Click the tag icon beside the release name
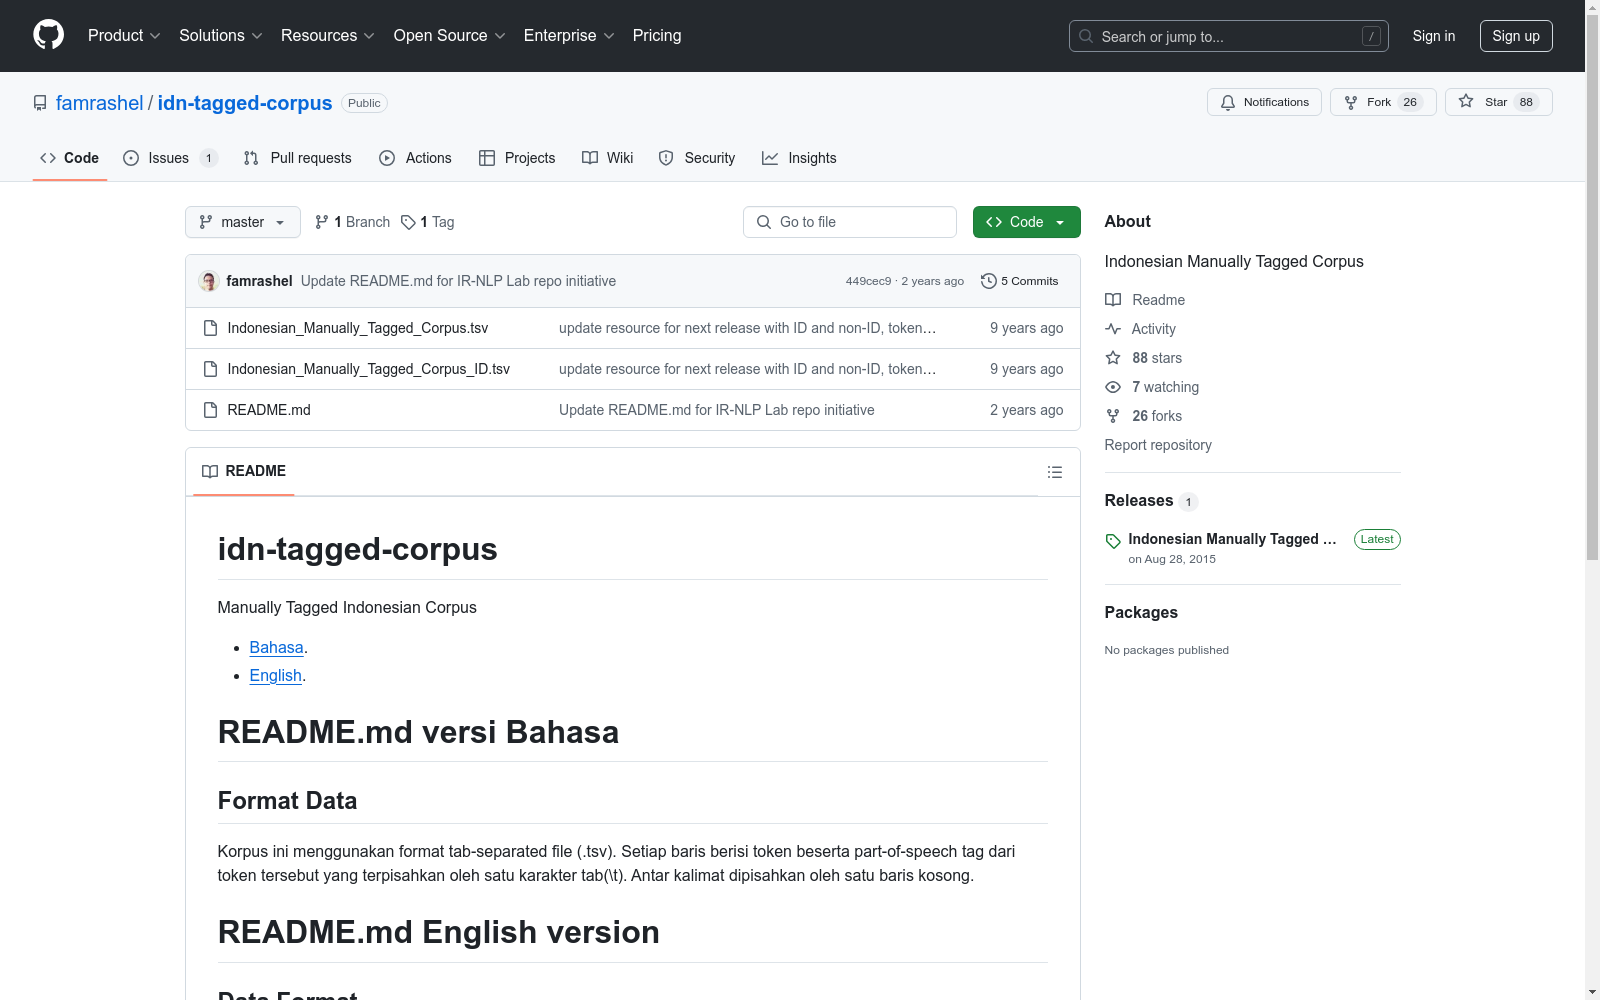This screenshot has width=1600, height=1000. [1113, 541]
